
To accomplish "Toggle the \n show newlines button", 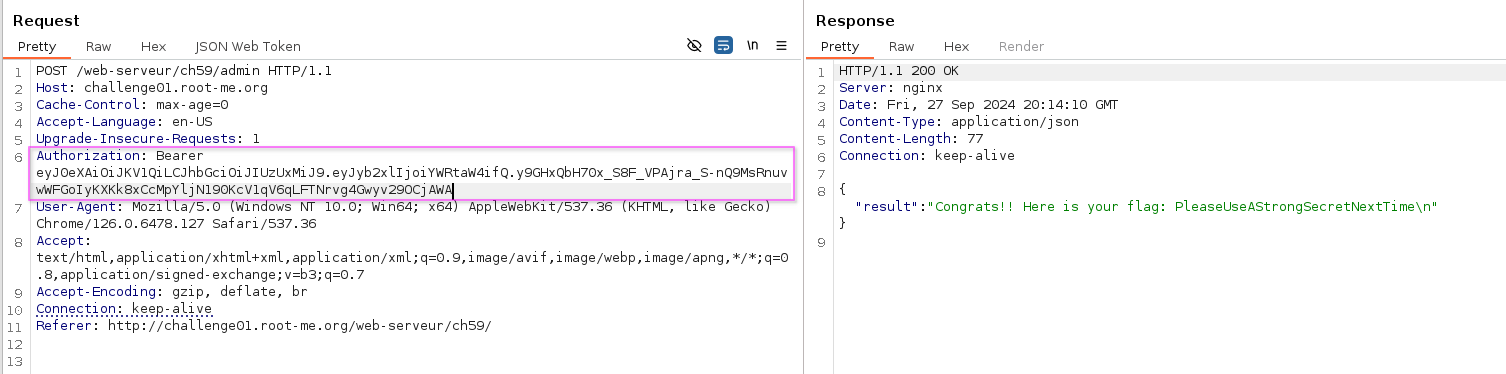I will coord(753,46).
